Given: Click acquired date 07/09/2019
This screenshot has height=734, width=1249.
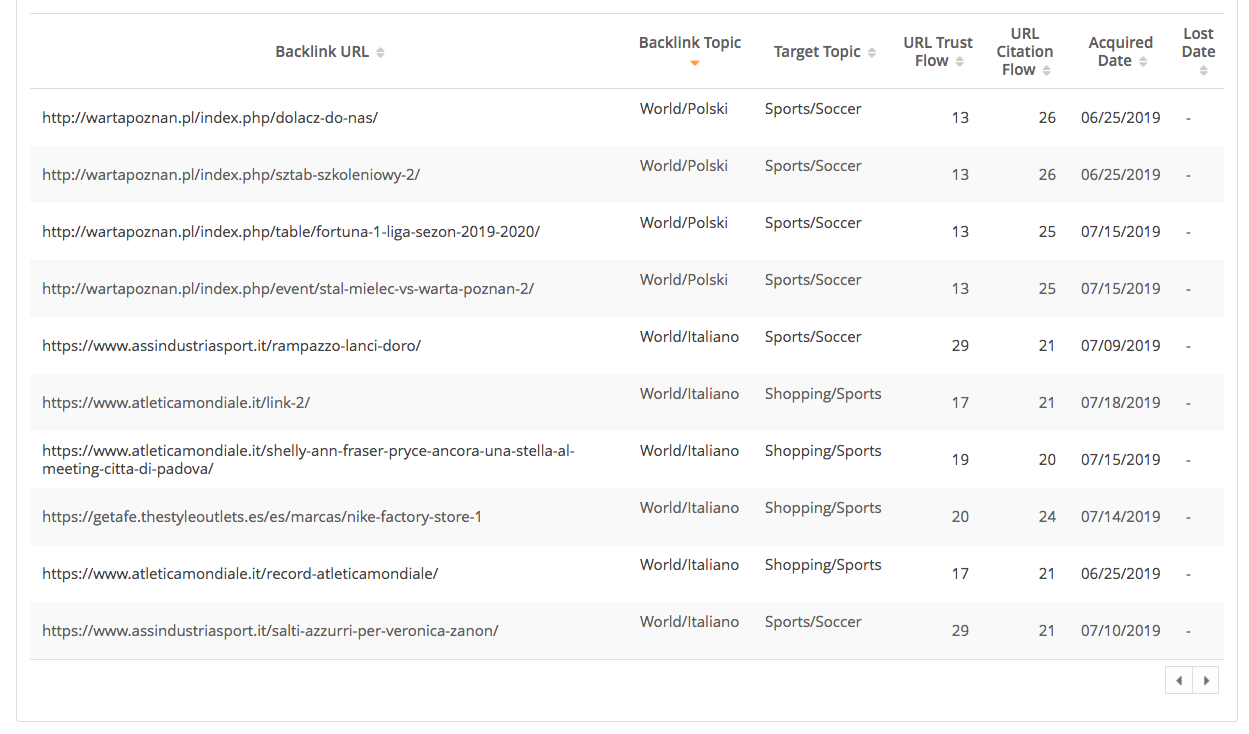Looking at the screenshot, I should (1121, 345).
